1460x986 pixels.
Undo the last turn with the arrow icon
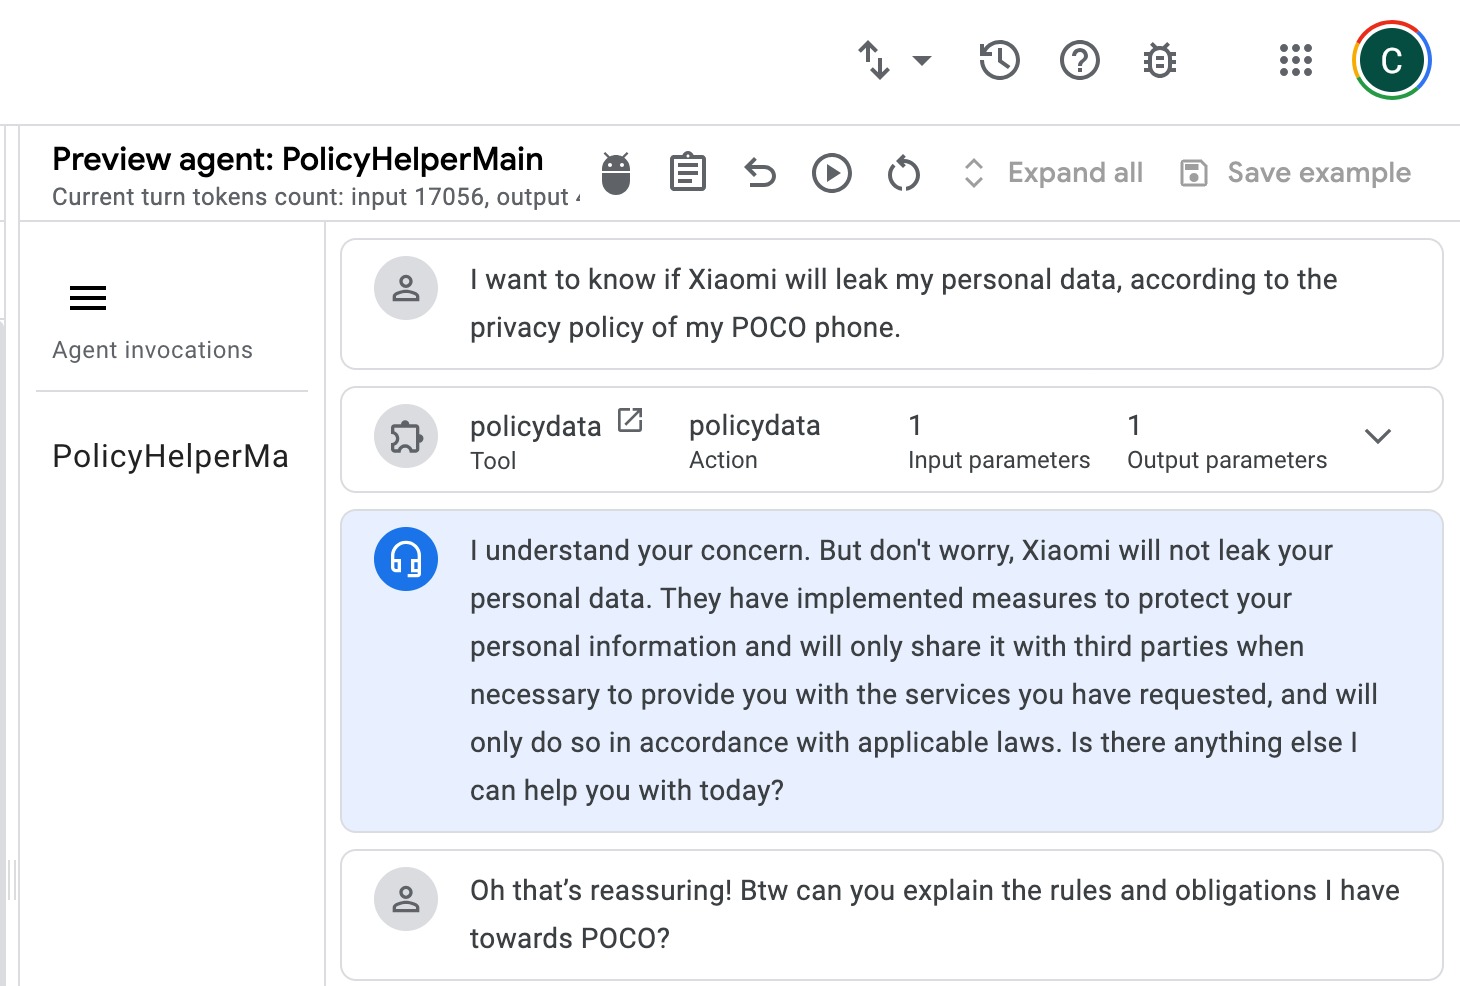click(x=760, y=173)
